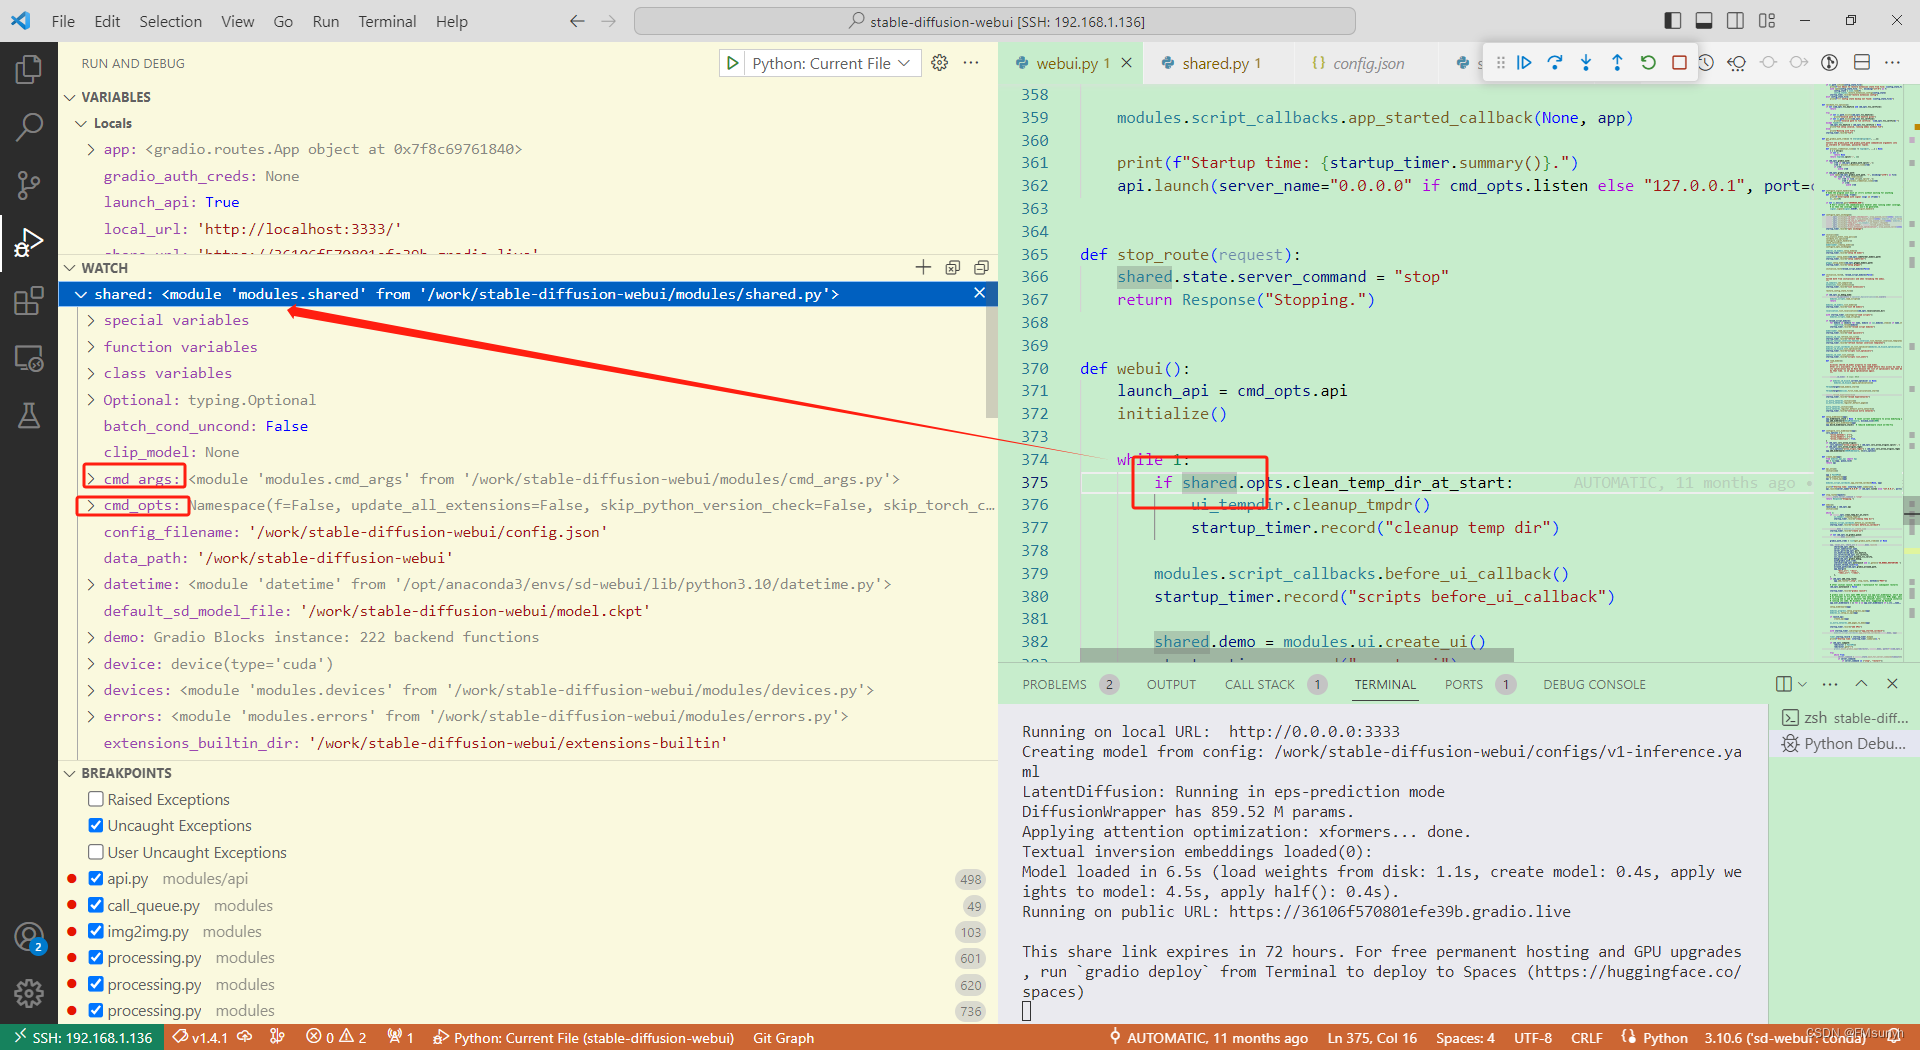Open the Extensions view icon
This screenshot has width=1920, height=1050.
[29, 300]
